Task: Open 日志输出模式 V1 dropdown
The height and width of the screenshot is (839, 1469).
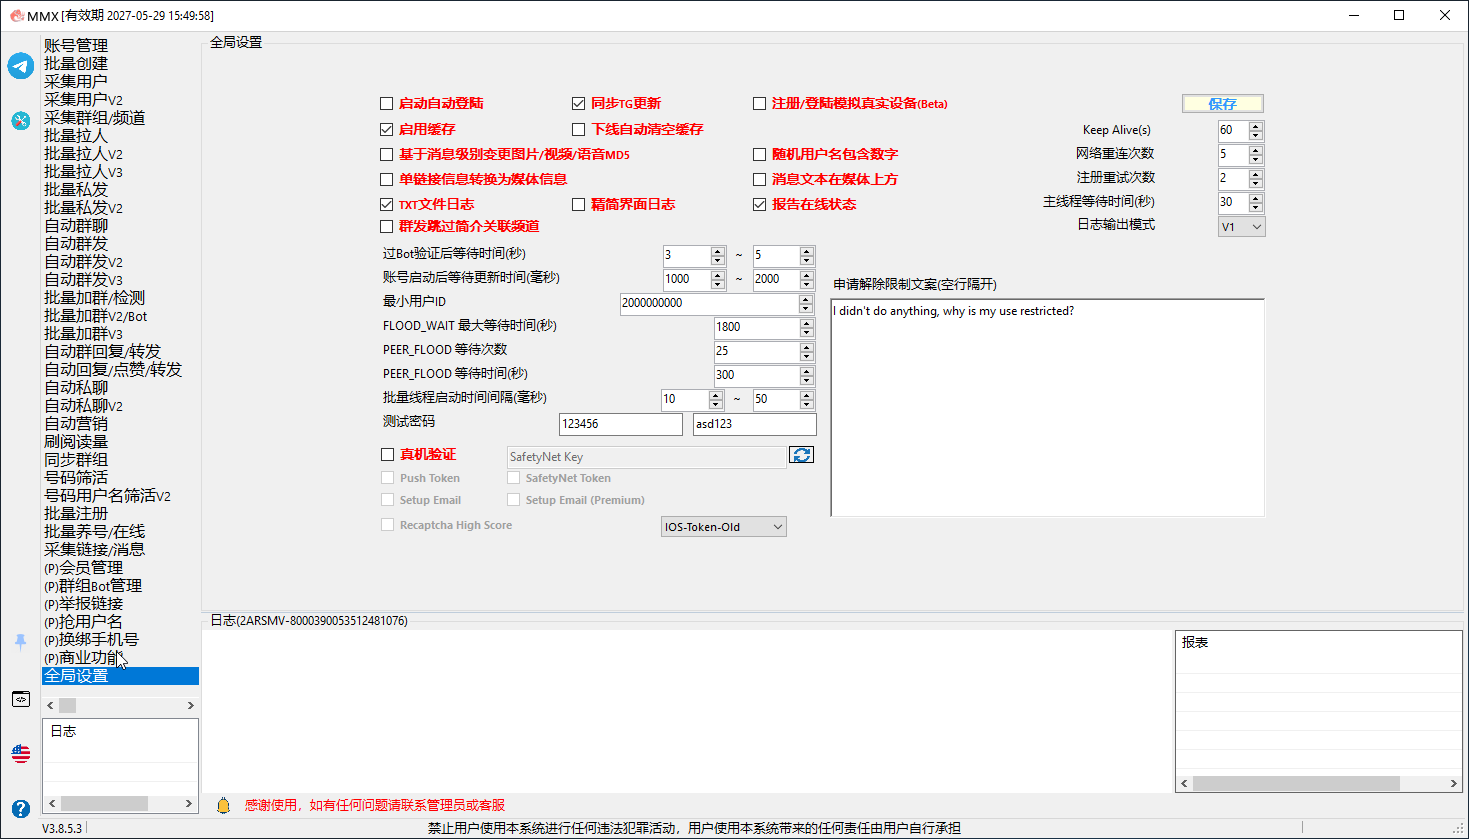Action: click(x=1242, y=227)
